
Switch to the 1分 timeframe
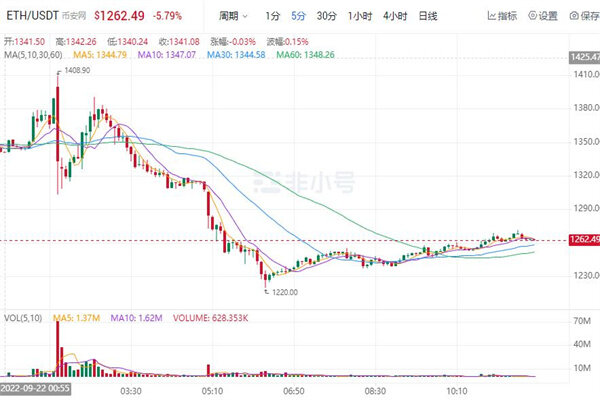273,16
